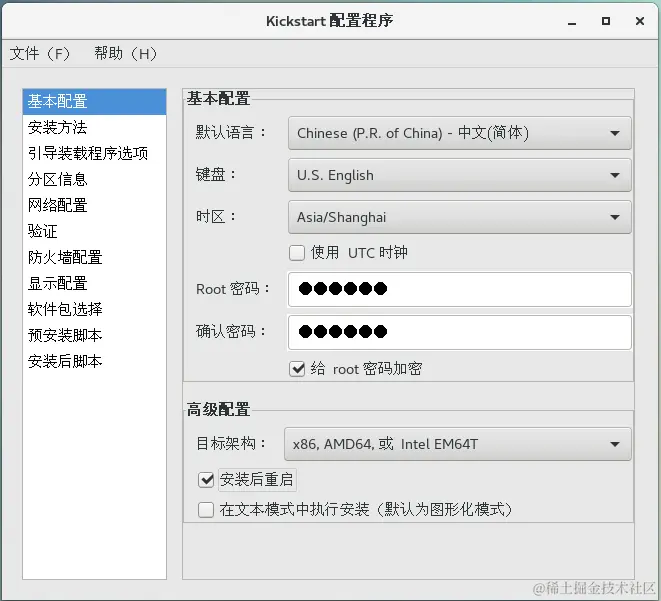
Task: Go to the 安装后脚本 section
Action: [94, 361]
